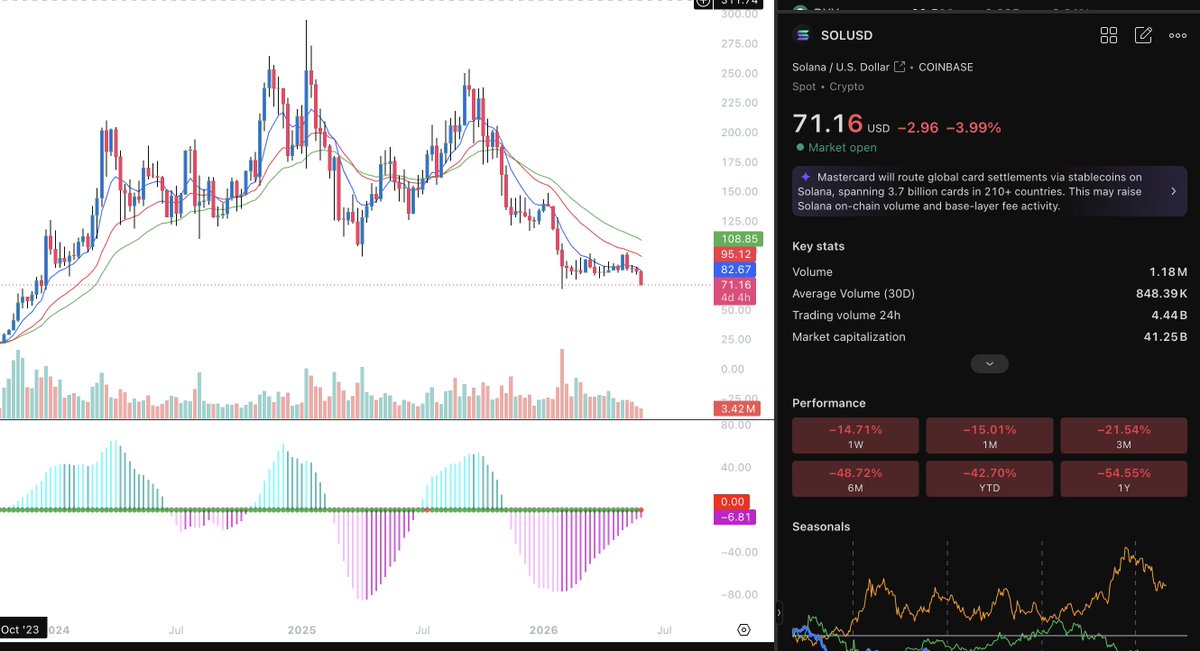Click the 3.42 M volume label
Screen dimensions: 1200x651
point(738,409)
